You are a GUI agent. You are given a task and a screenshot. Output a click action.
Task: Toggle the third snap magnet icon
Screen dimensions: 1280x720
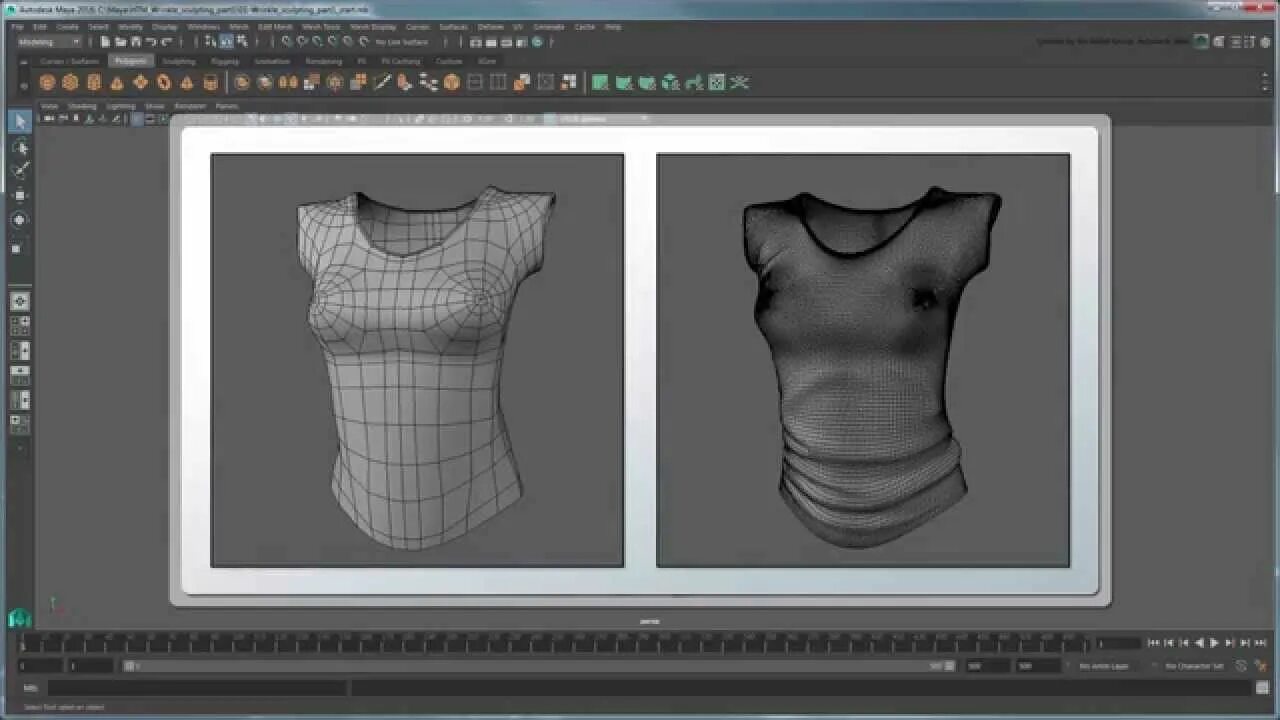pyautogui.click(x=317, y=42)
